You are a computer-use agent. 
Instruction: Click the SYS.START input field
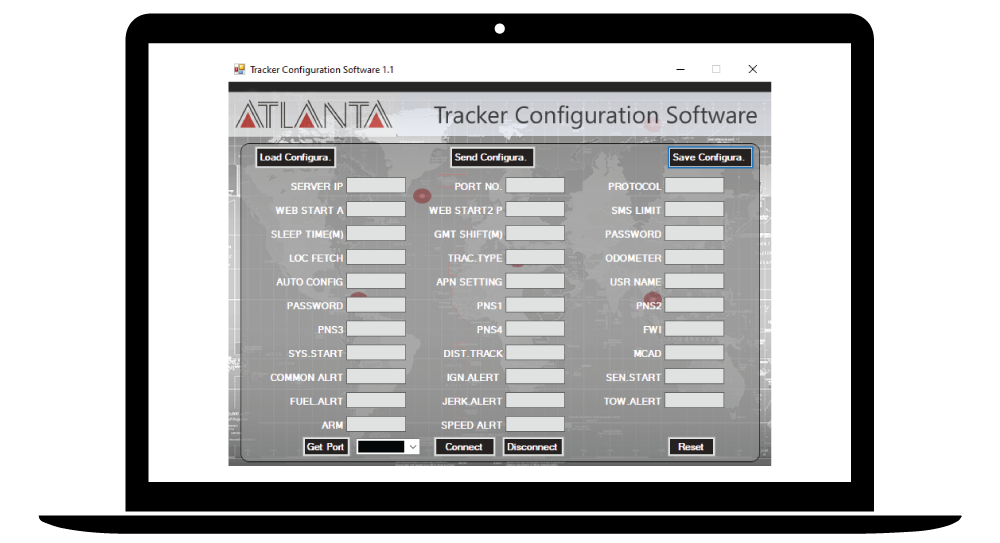coord(376,353)
